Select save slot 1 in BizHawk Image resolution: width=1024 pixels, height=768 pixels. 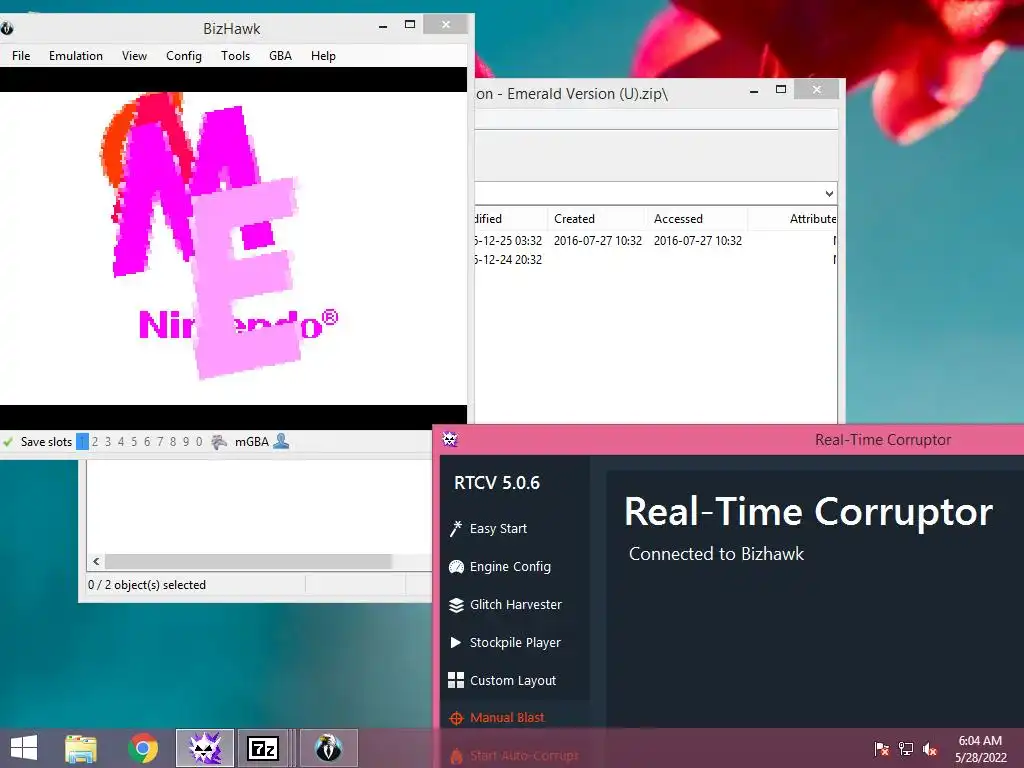click(x=82, y=441)
